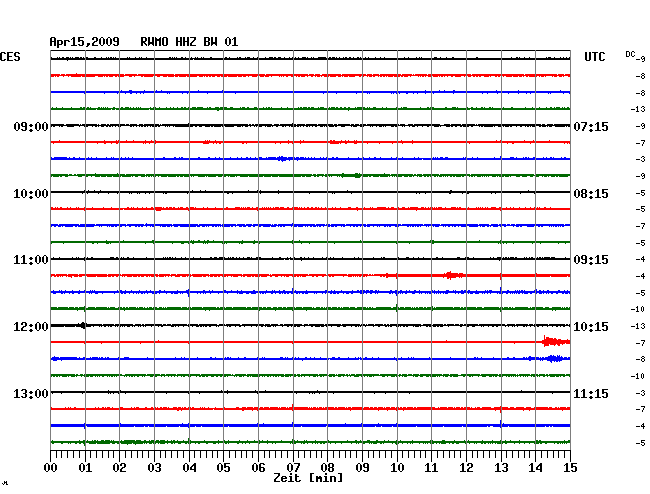650x494 pixels.
Task: Click the date label "Apr15,2009"
Action: (x=85, y=42)
